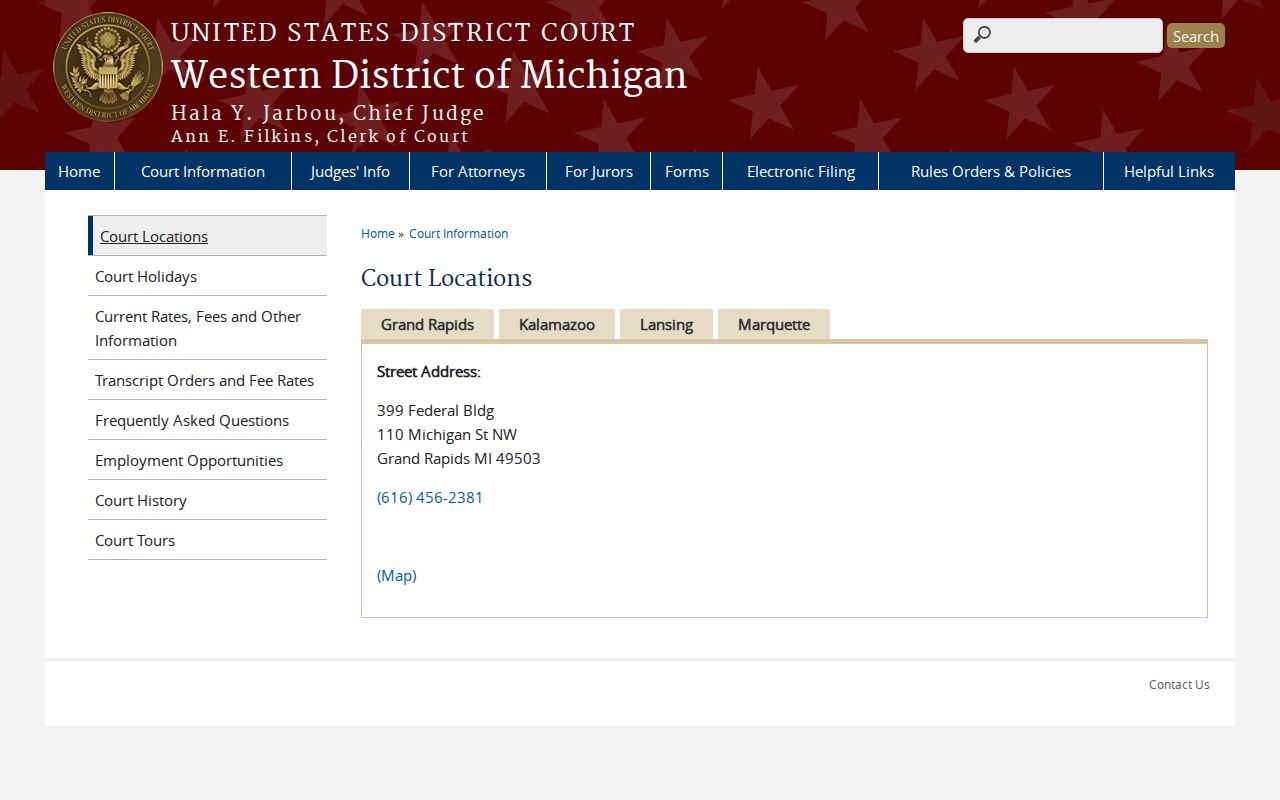This screenshot has width=1280, height=800.
Task: Open Court History sidebar link
Action: pos(208,500)
